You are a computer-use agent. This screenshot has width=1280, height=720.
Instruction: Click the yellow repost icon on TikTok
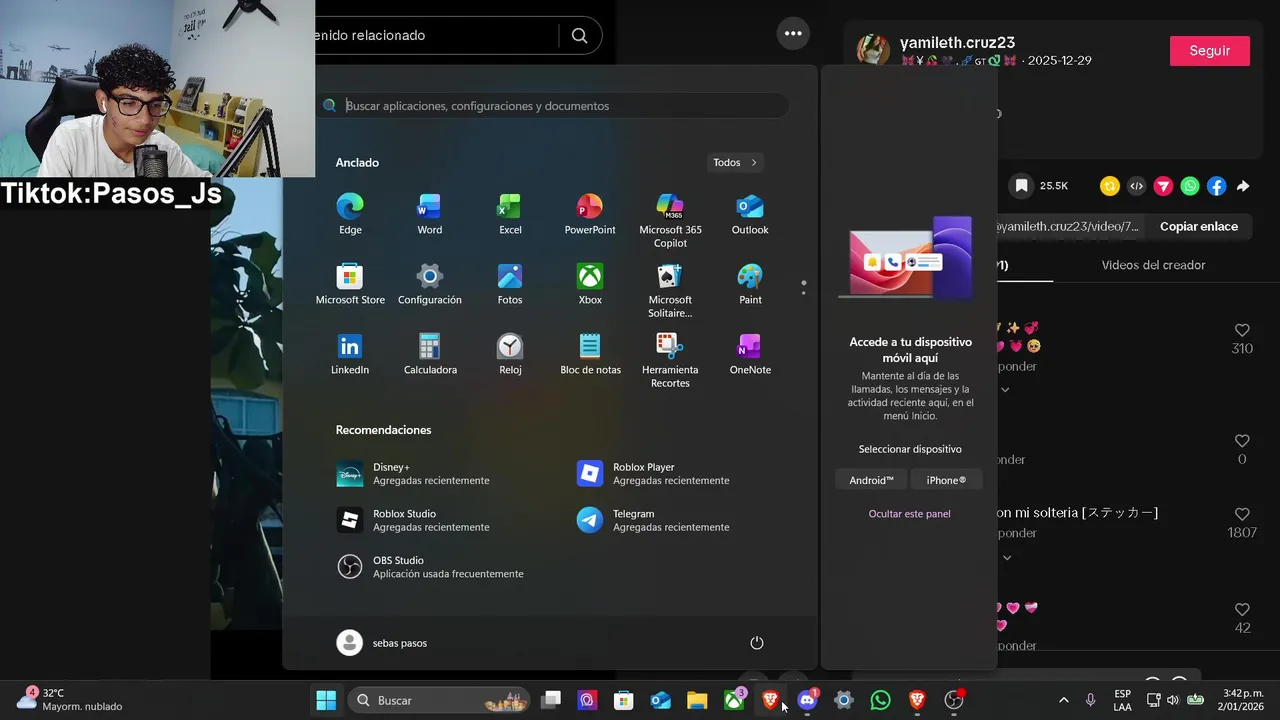tap(1110, 186)
